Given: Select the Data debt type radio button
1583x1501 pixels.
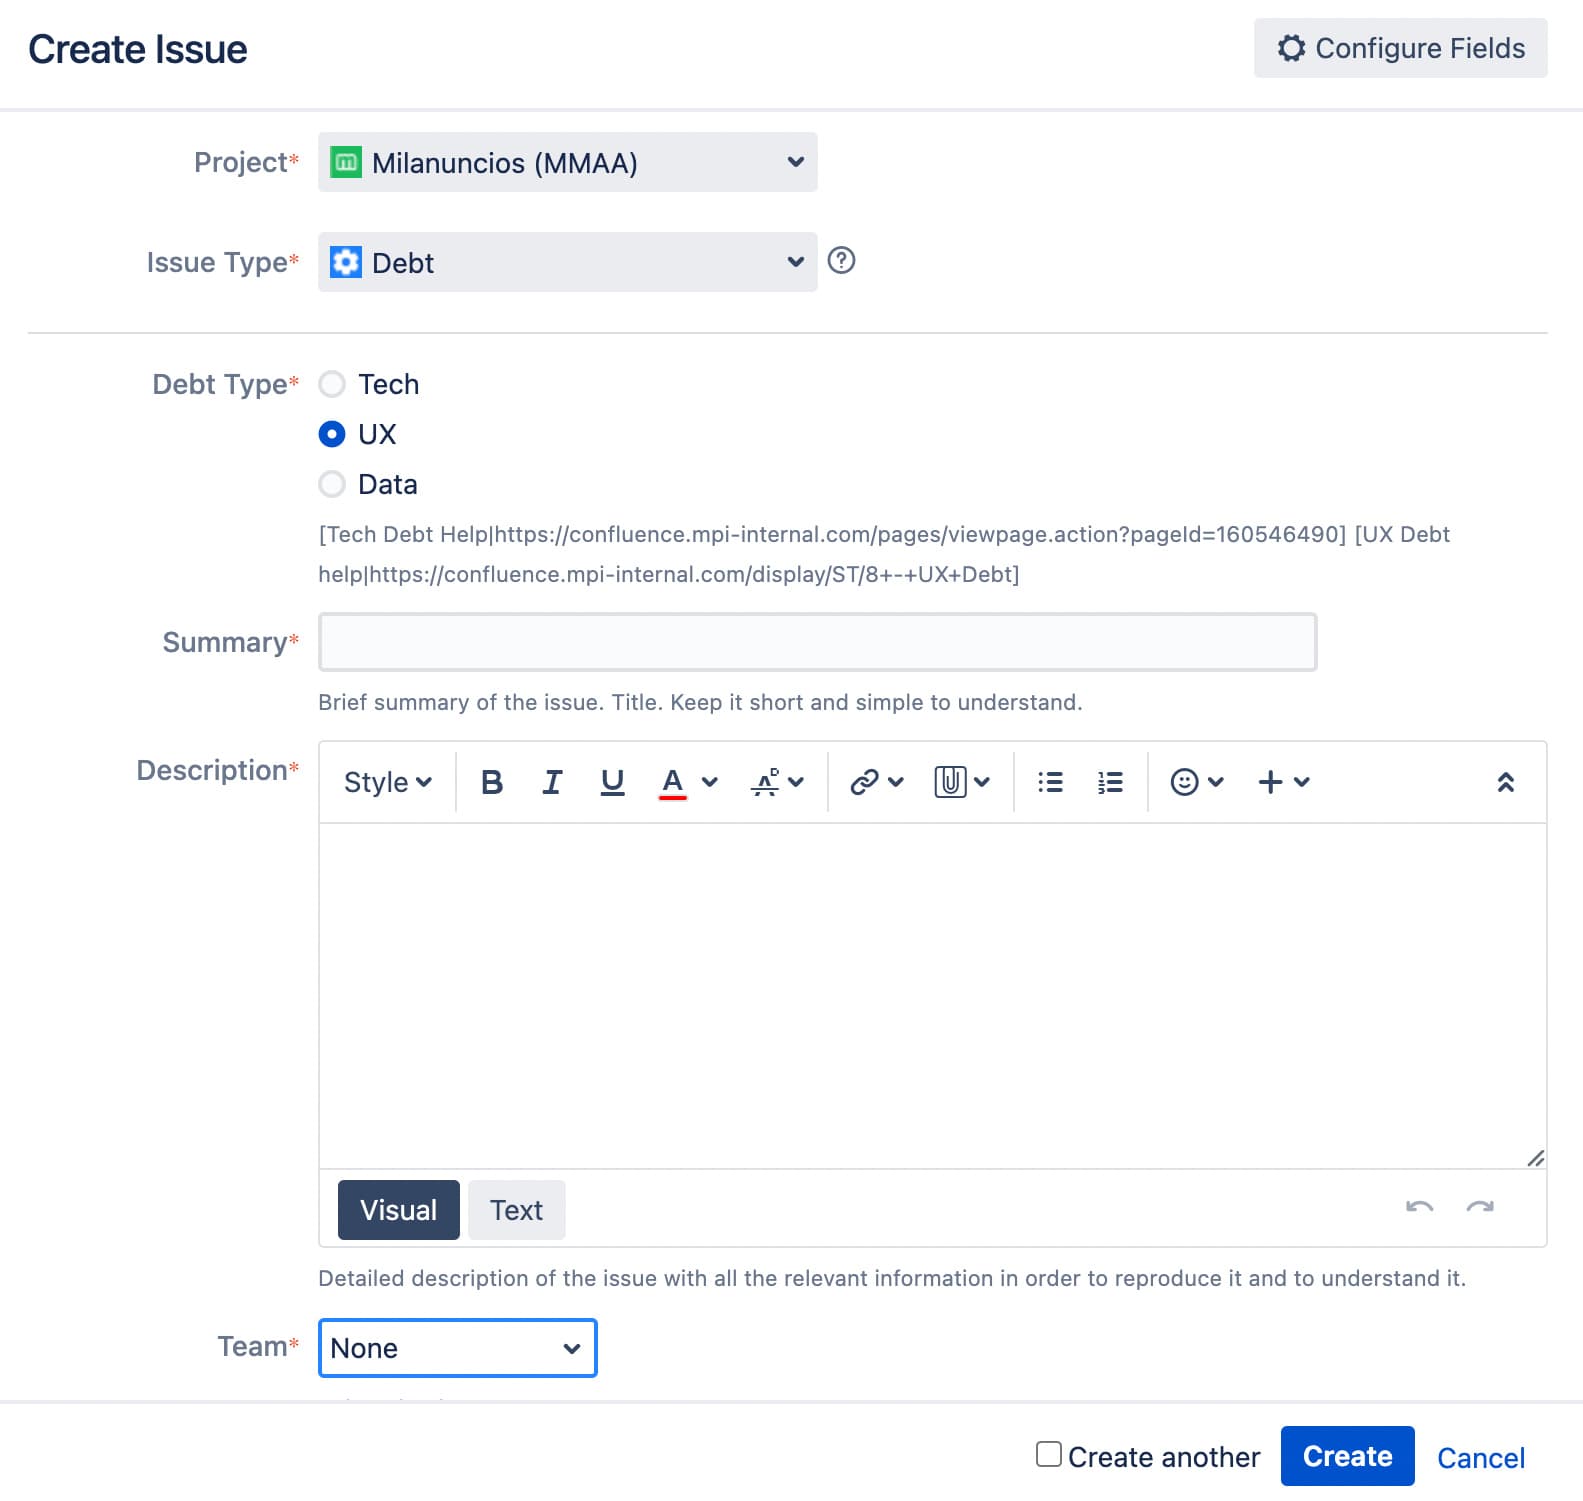Looking at the screenshot, I should coord(332,484).
